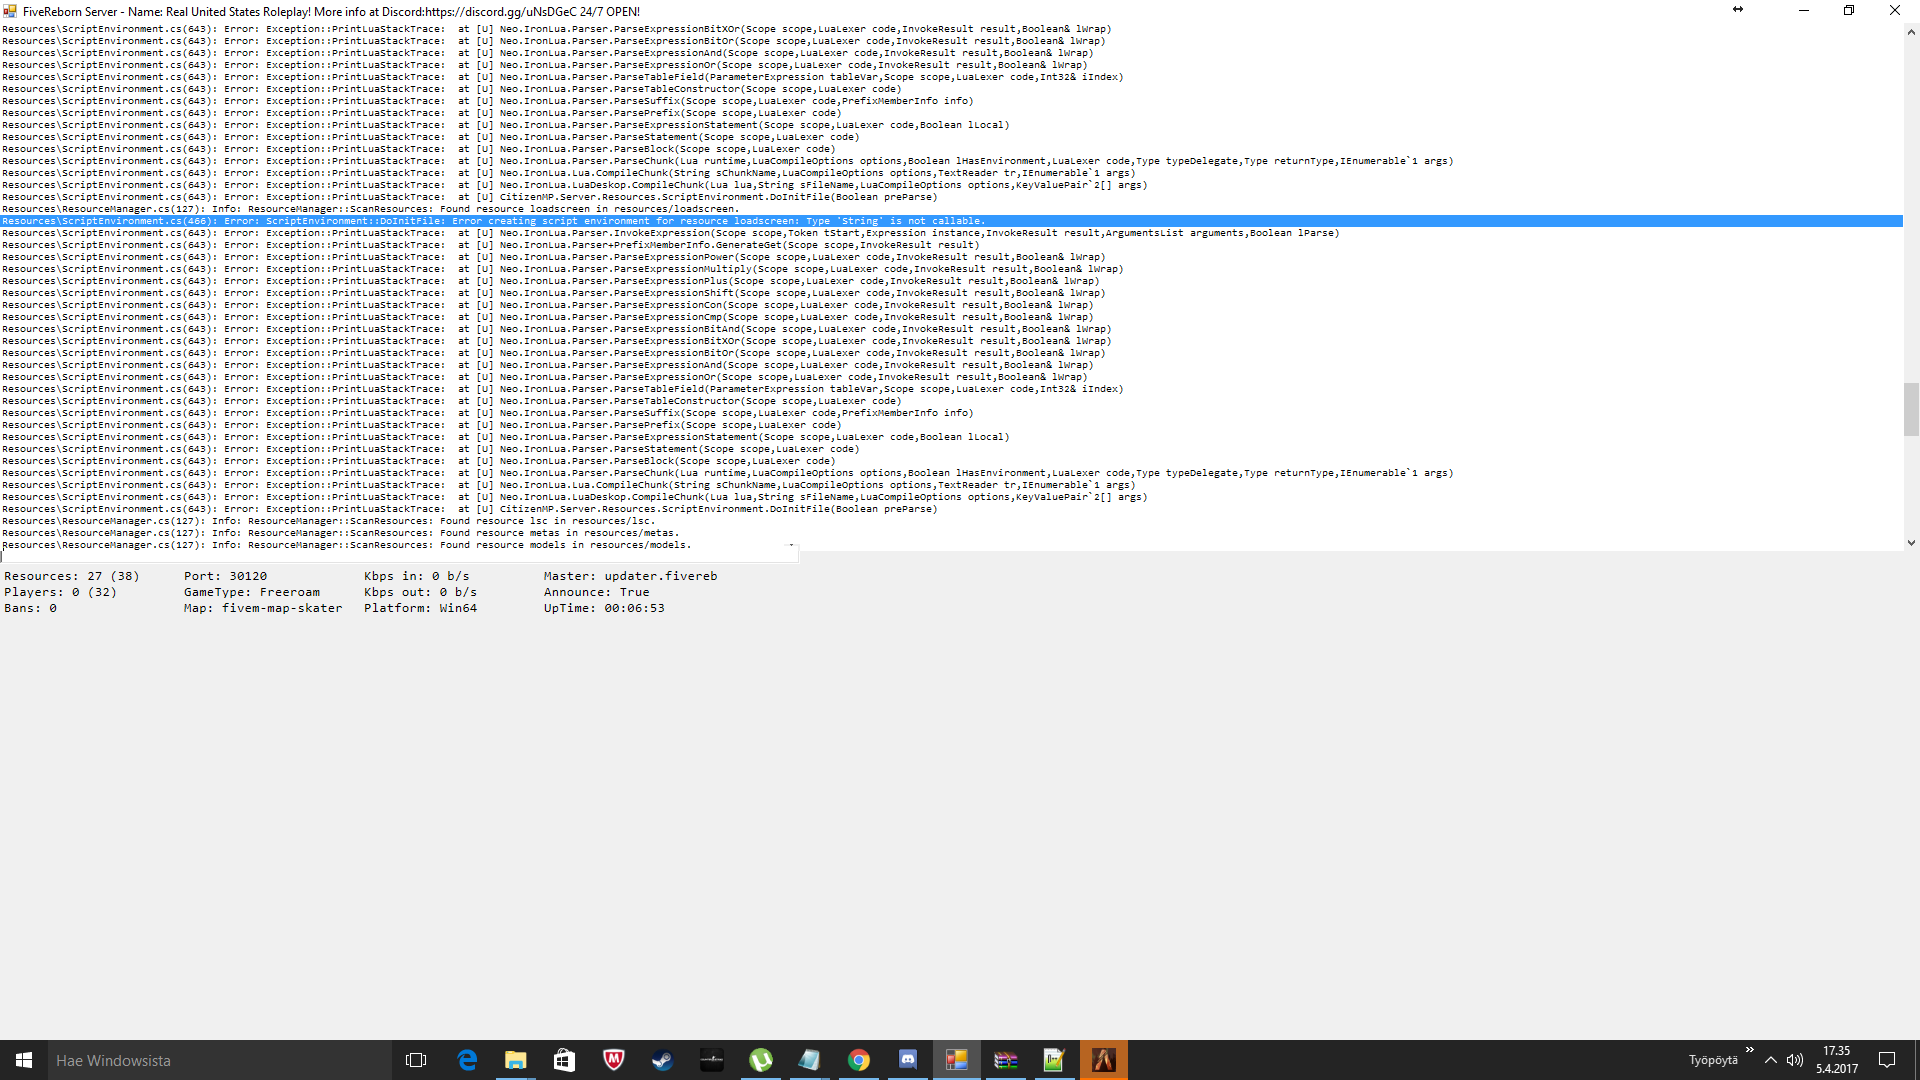Collapse console scroll by clicking the up arrow
The width and height of the screenshot is (1920, 1080).
[1911, 31]
